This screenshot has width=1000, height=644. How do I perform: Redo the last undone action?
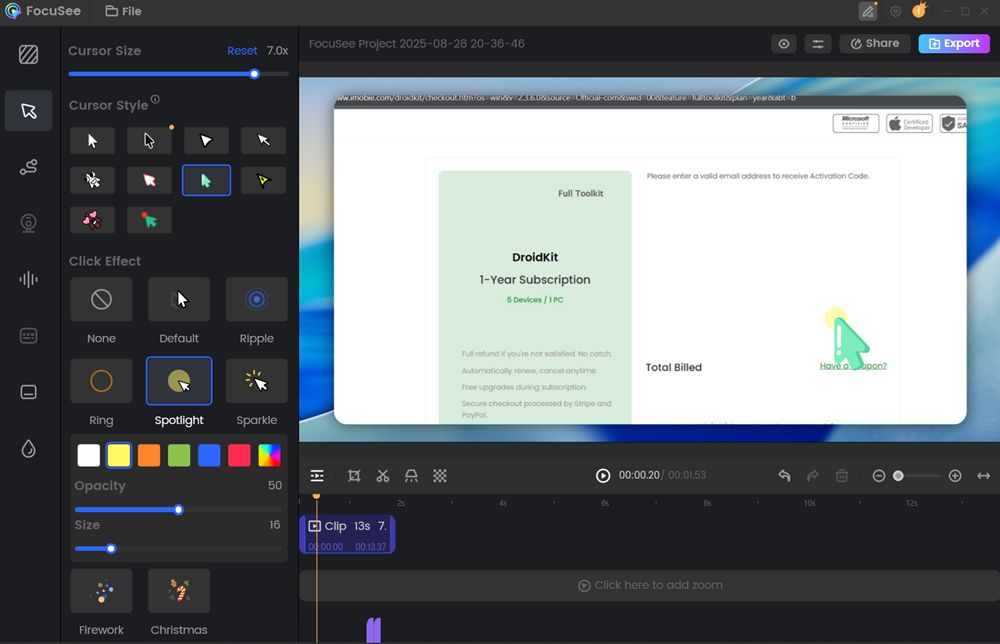click(813, 476)
